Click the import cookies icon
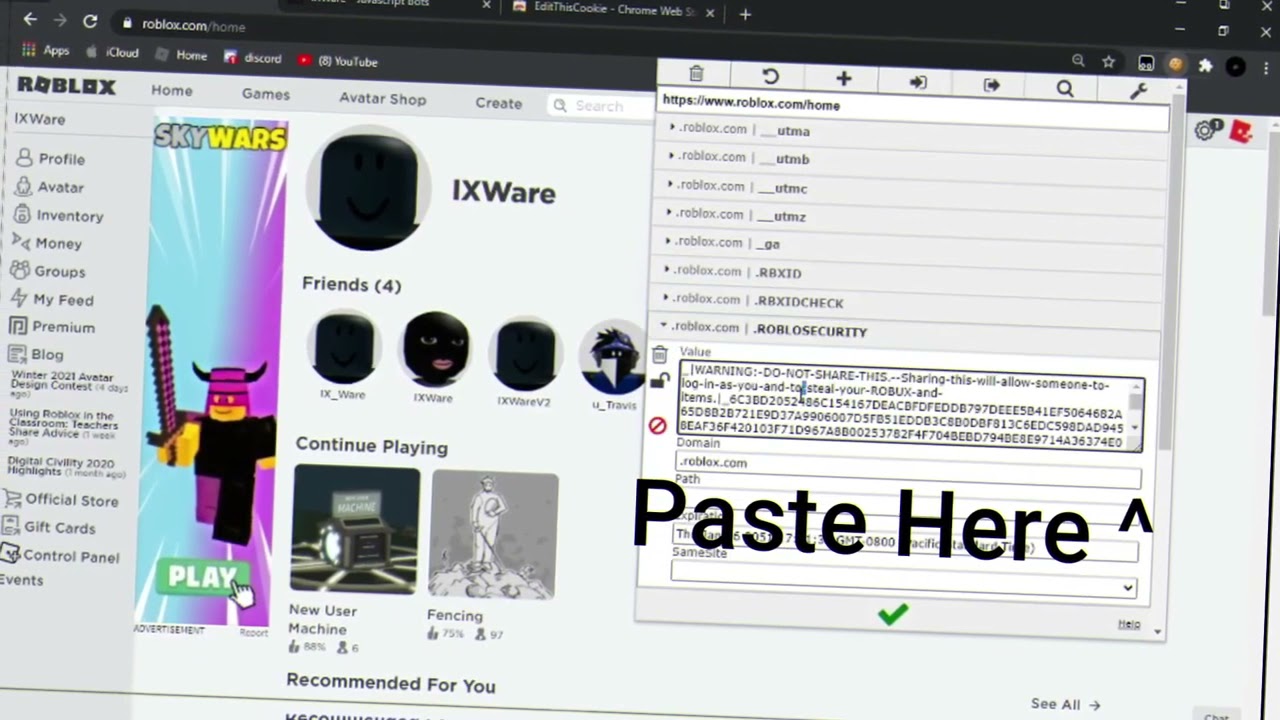Viewport: 1280px width, 720px height. click(918, 83)
